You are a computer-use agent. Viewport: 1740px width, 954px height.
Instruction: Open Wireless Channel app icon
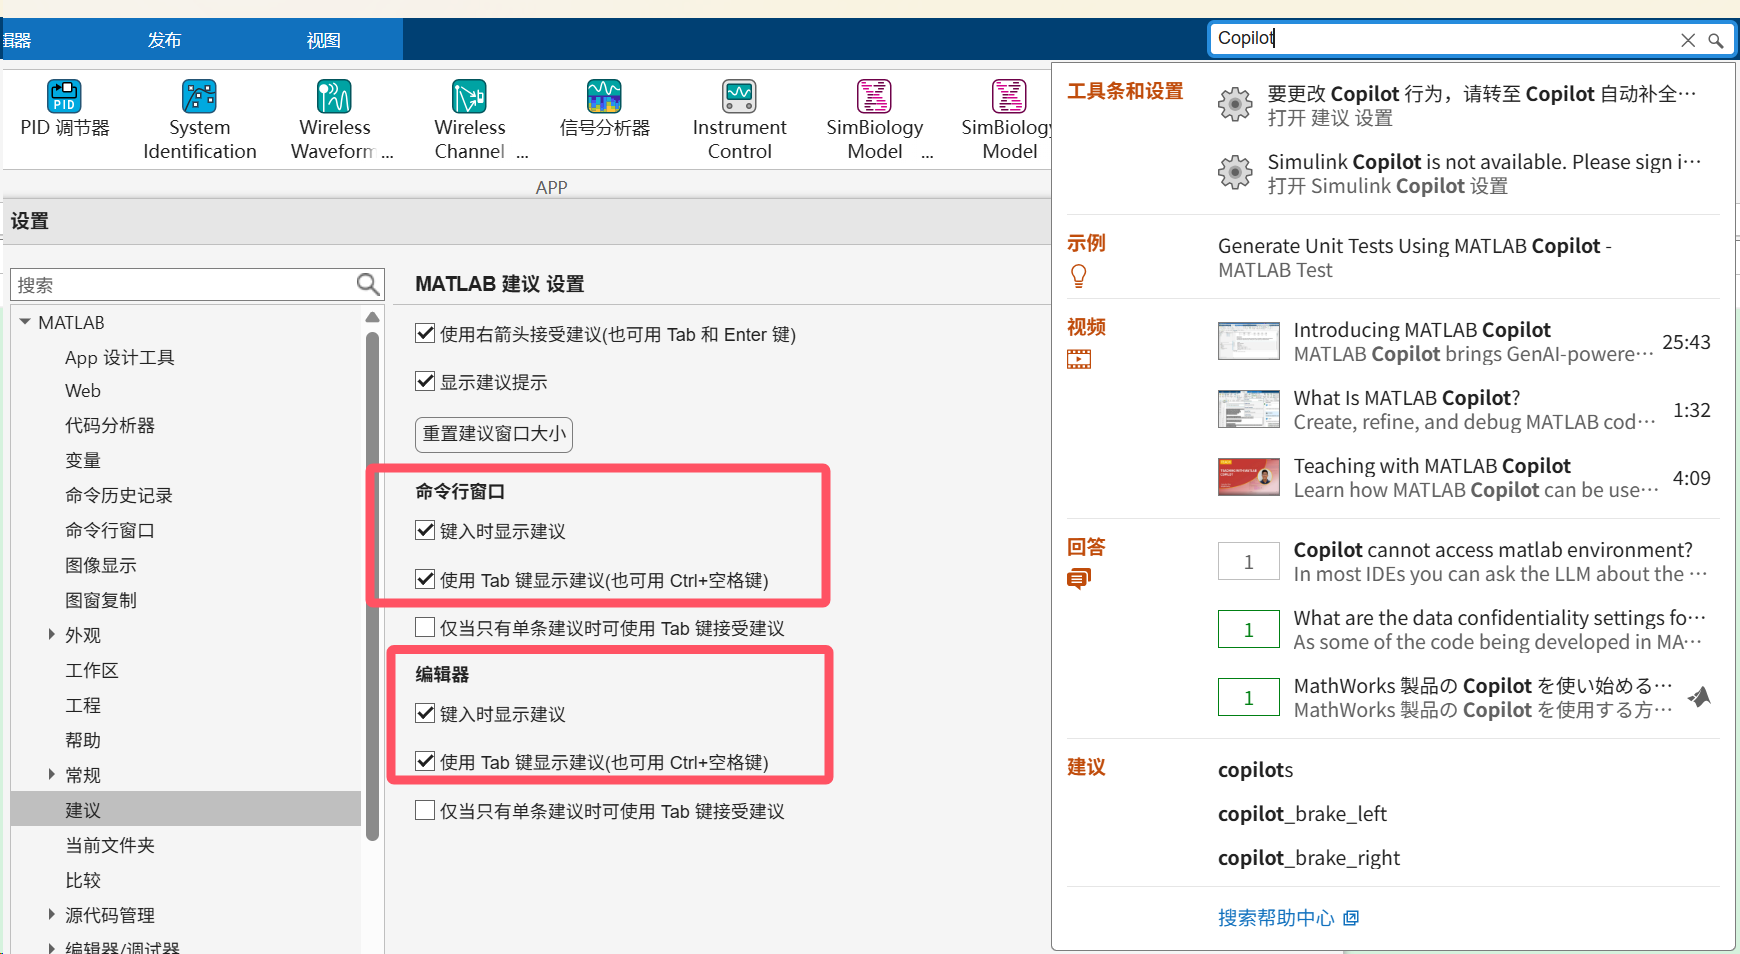tap(469, 97)
